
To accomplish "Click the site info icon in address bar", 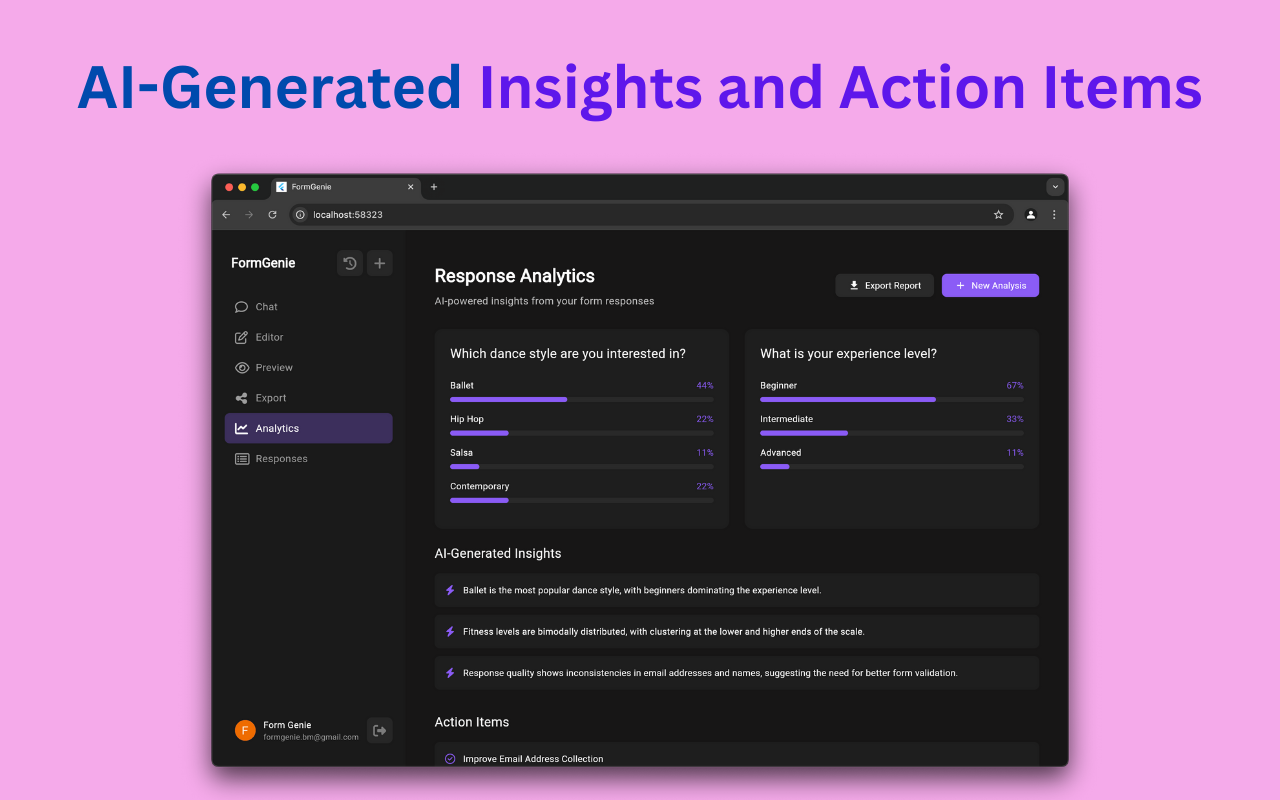I will coord(300,215).
